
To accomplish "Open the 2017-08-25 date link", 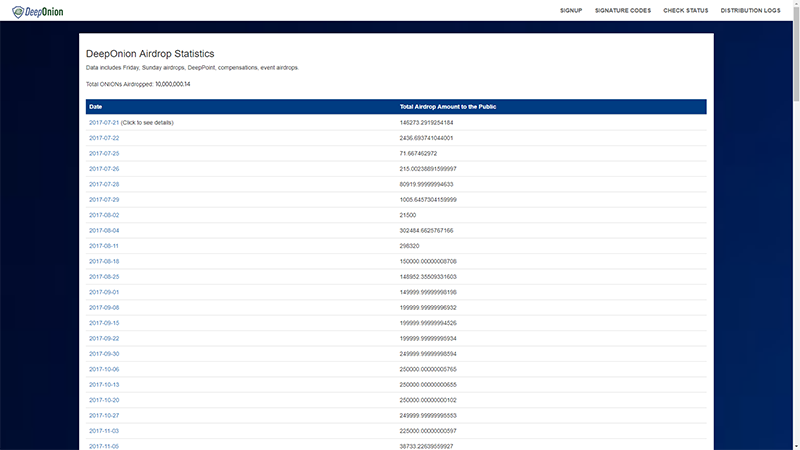I will tap(104, 277).
